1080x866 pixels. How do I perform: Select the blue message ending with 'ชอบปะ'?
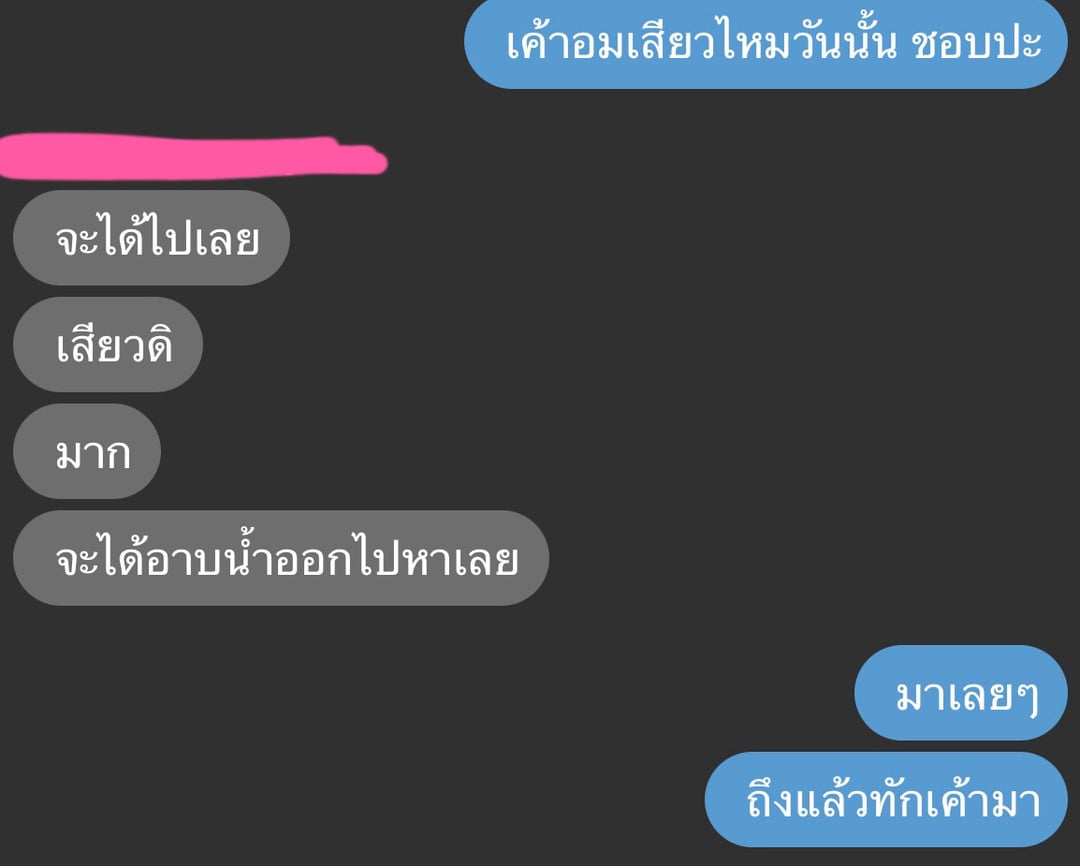click(x=766, y=43)
